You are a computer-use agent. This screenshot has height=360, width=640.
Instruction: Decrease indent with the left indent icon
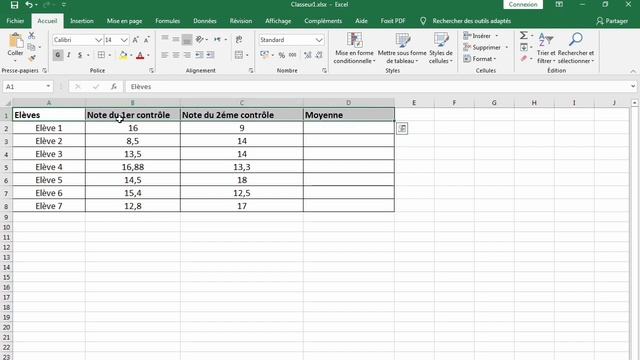coord(199,55)
